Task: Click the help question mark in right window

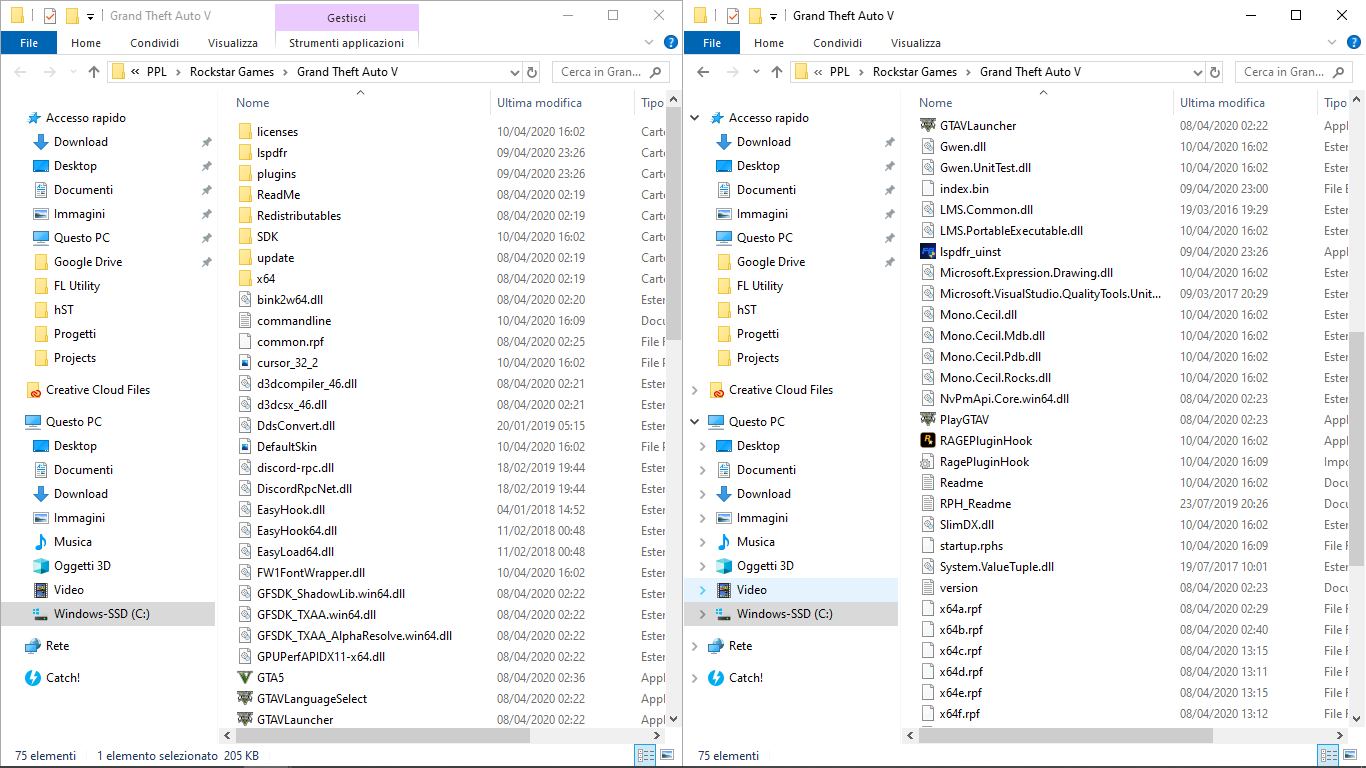Action: click(x=1354, y=42)
